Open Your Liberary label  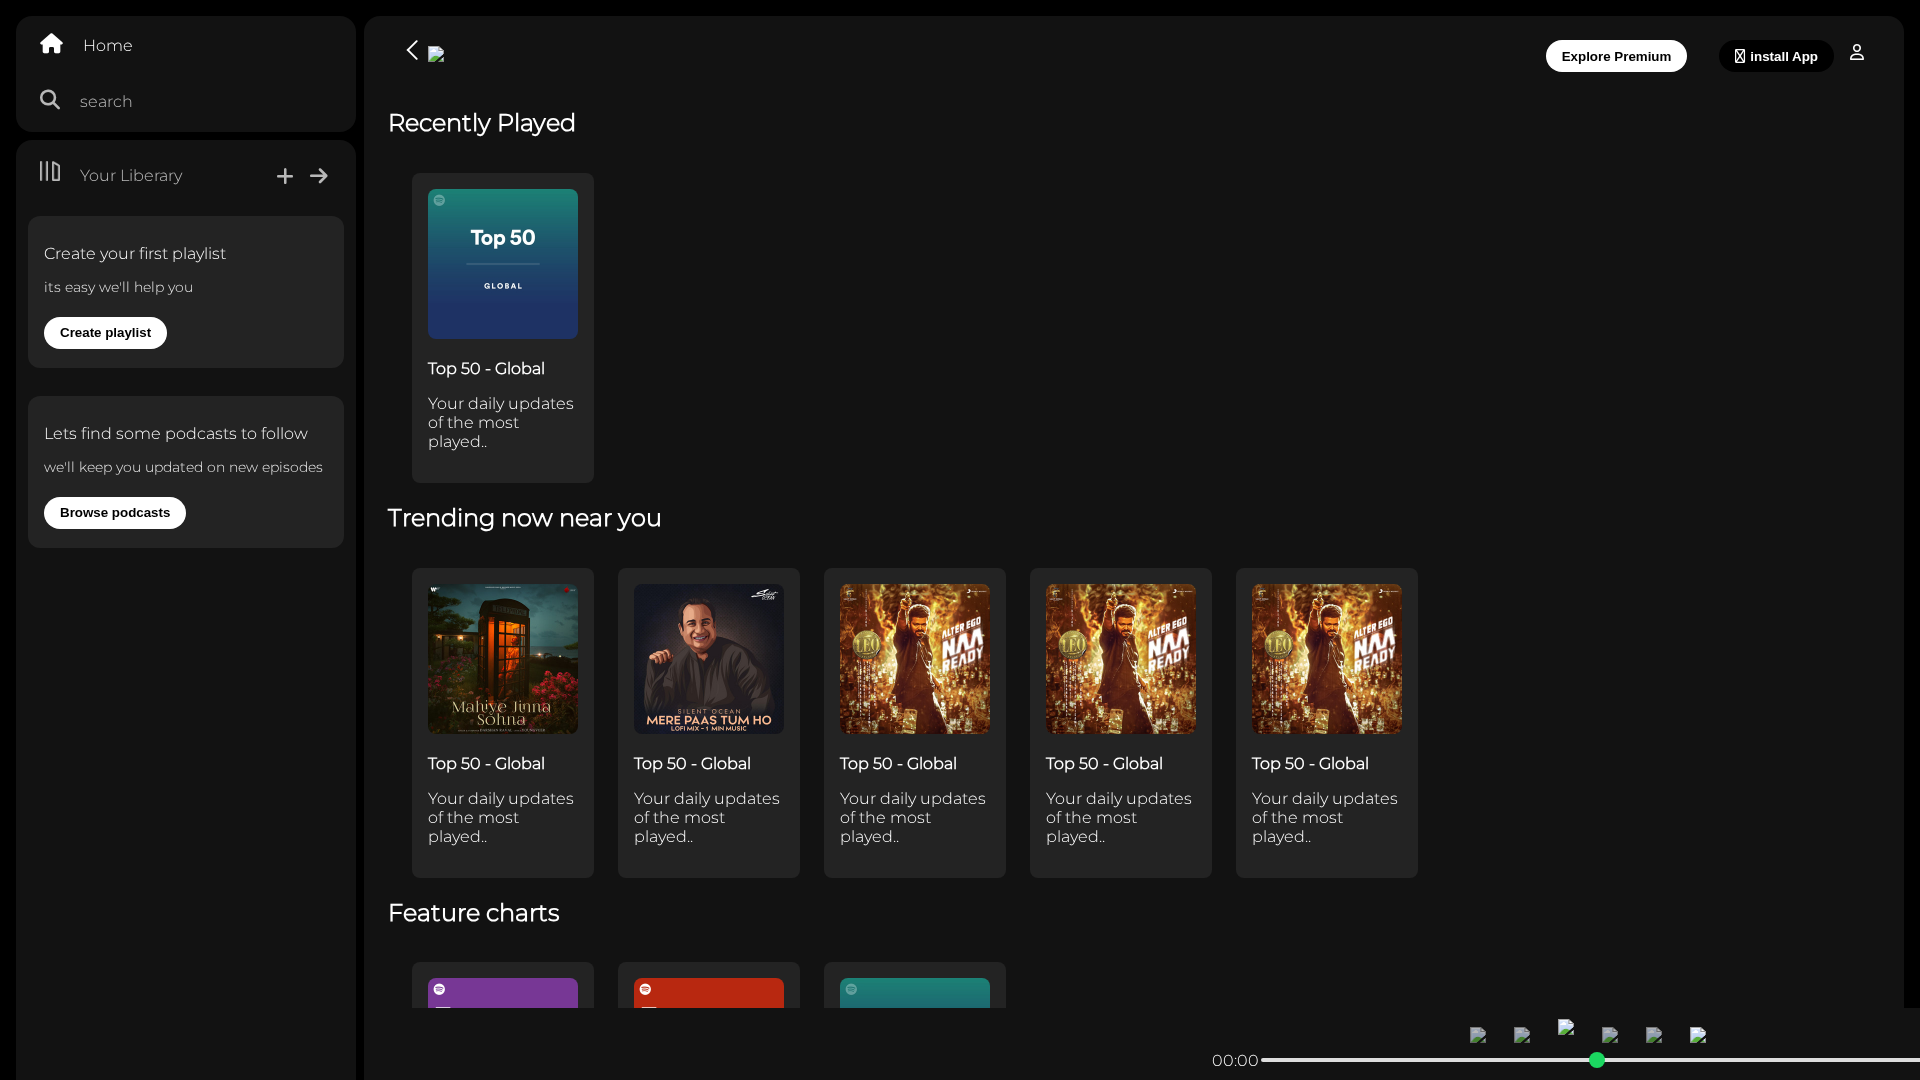click(131, 176)
